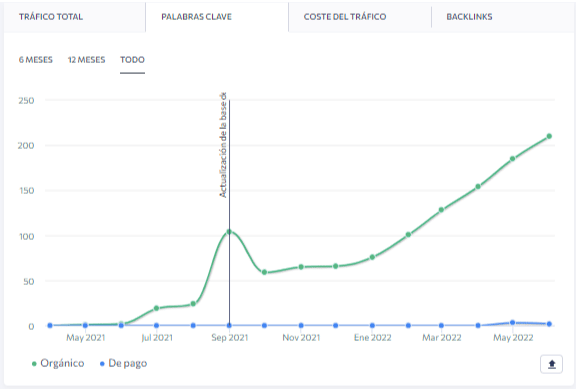This screenshot has width=576, height=389.
Task: Click the 250 y-axis value
Action: click(26, 100)
